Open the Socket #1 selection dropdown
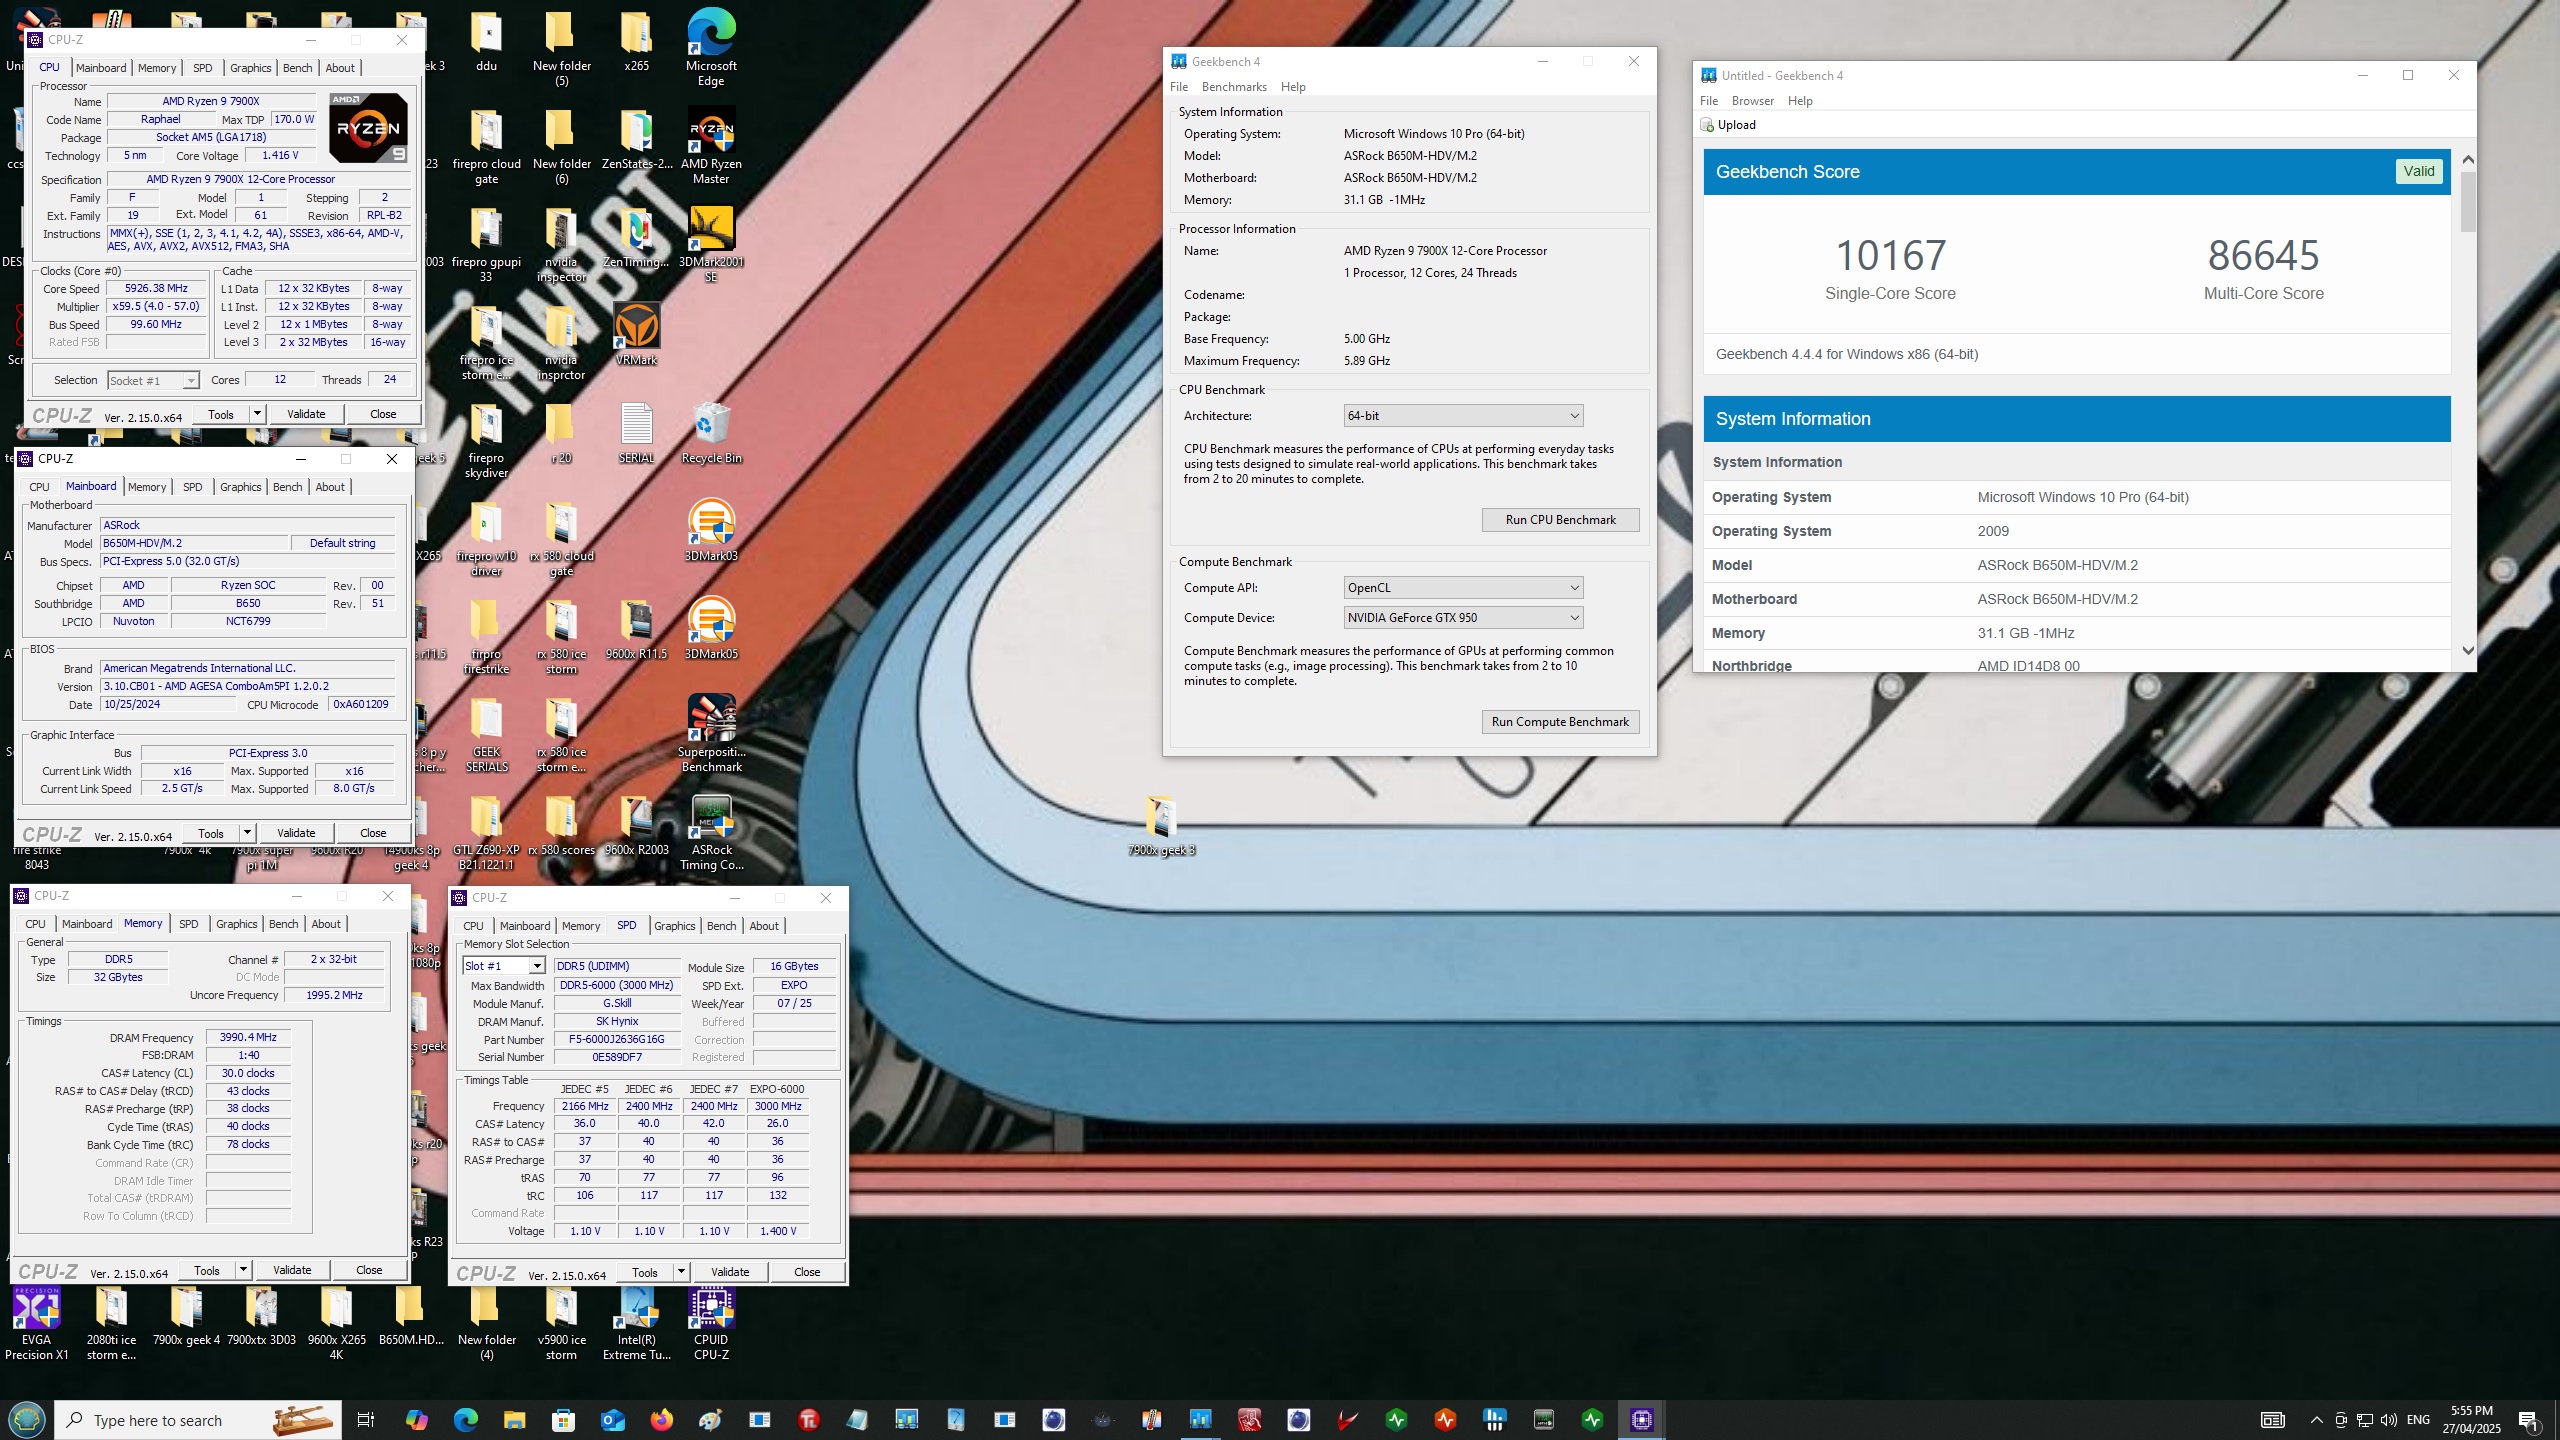 point(154,380)
